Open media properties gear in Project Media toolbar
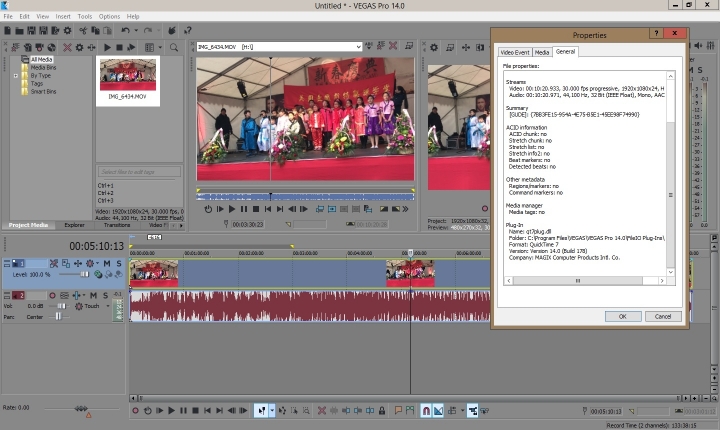The width and height of the screenshot is (720, 430). 79,47
